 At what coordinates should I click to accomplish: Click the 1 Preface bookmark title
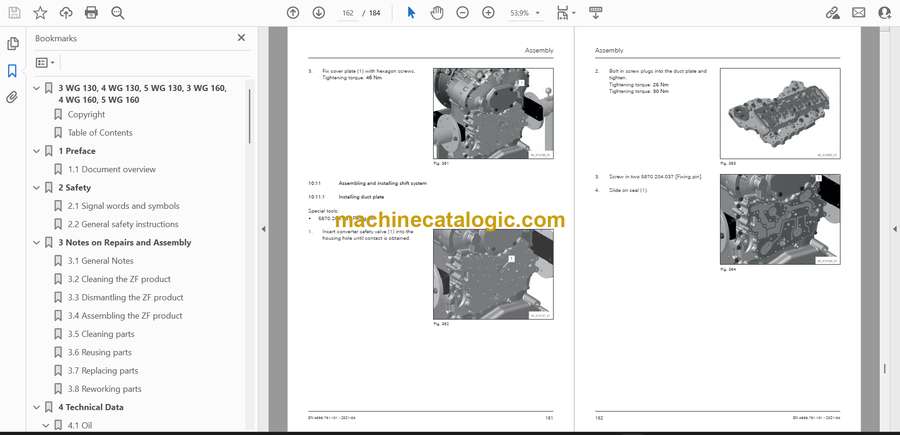click(x=77, y=151)
